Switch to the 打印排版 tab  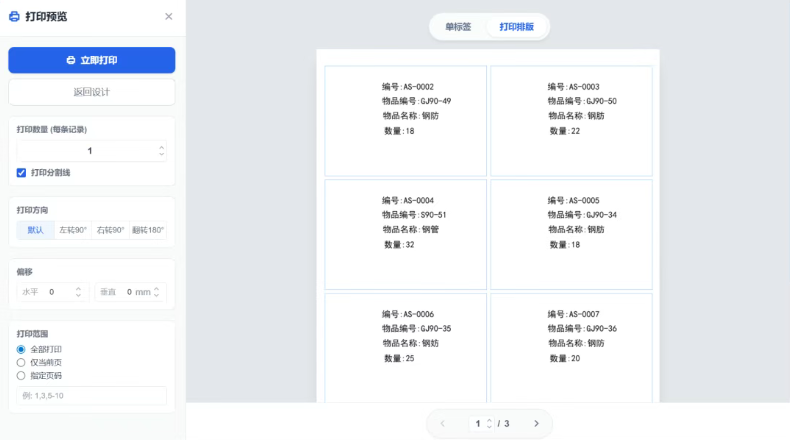pos(516,27)
